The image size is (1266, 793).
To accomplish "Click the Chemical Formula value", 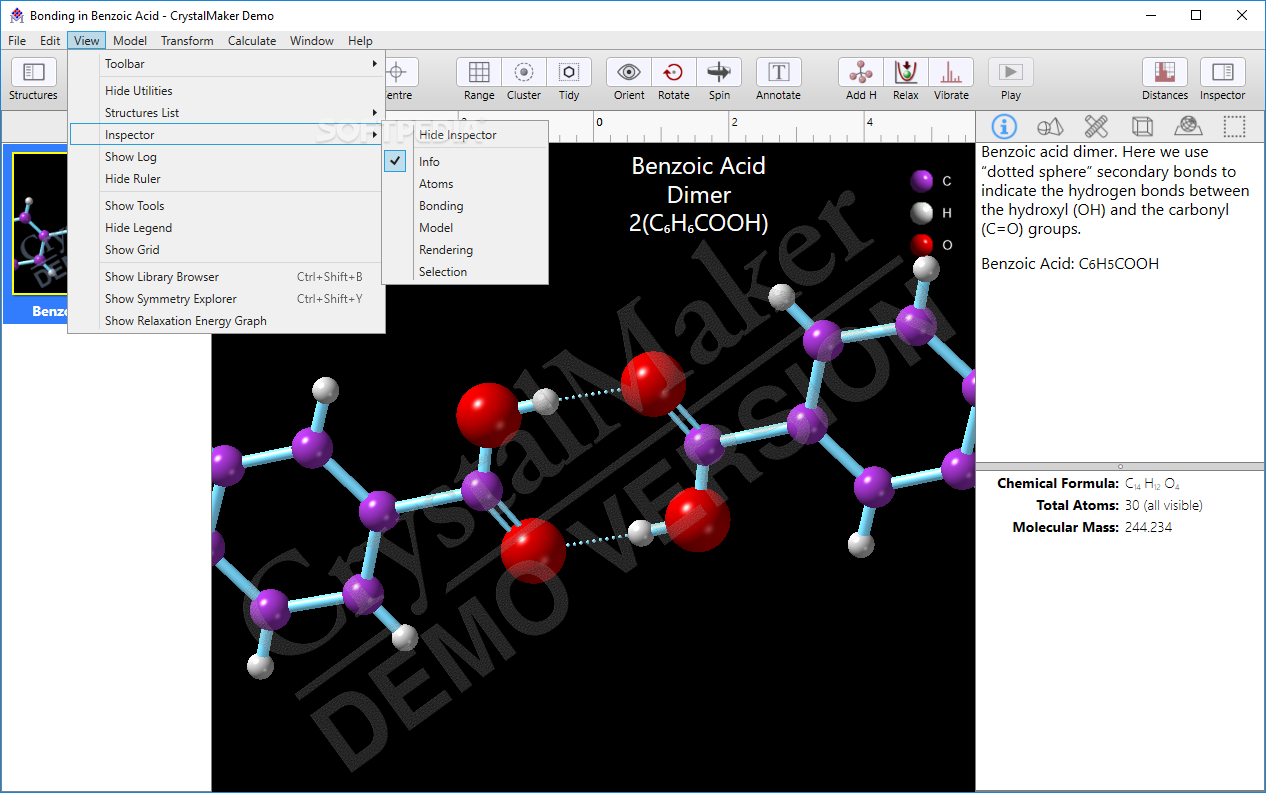I will [x=1152, y=484].
